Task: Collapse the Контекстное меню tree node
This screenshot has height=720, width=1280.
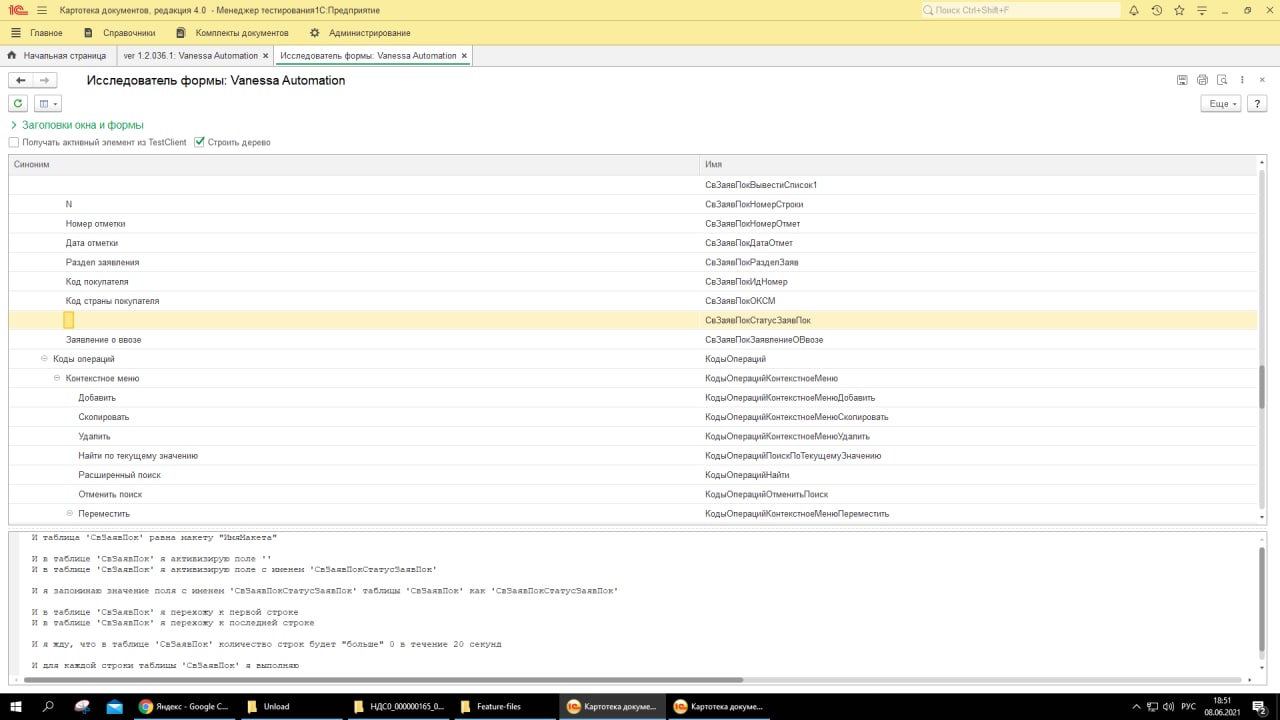Action: (57, 378)
